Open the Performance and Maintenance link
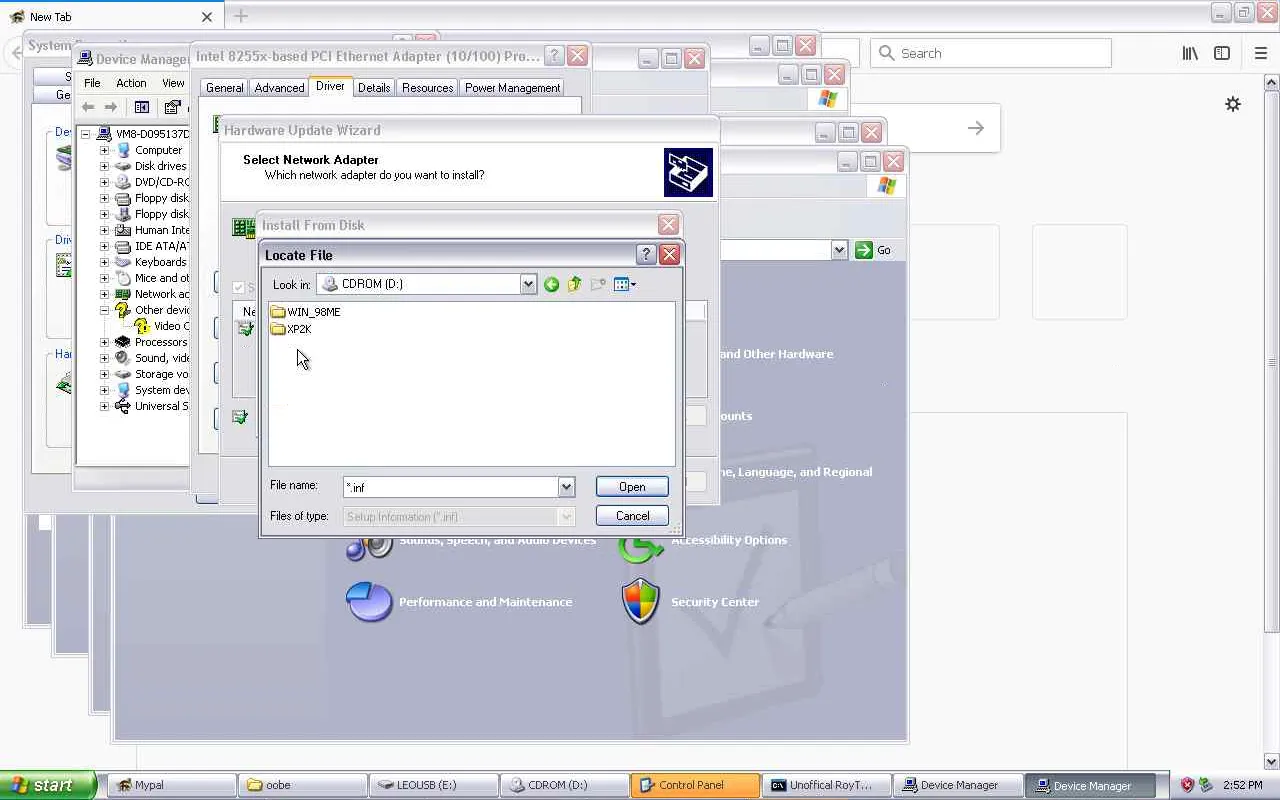 (x=486, y=602)
